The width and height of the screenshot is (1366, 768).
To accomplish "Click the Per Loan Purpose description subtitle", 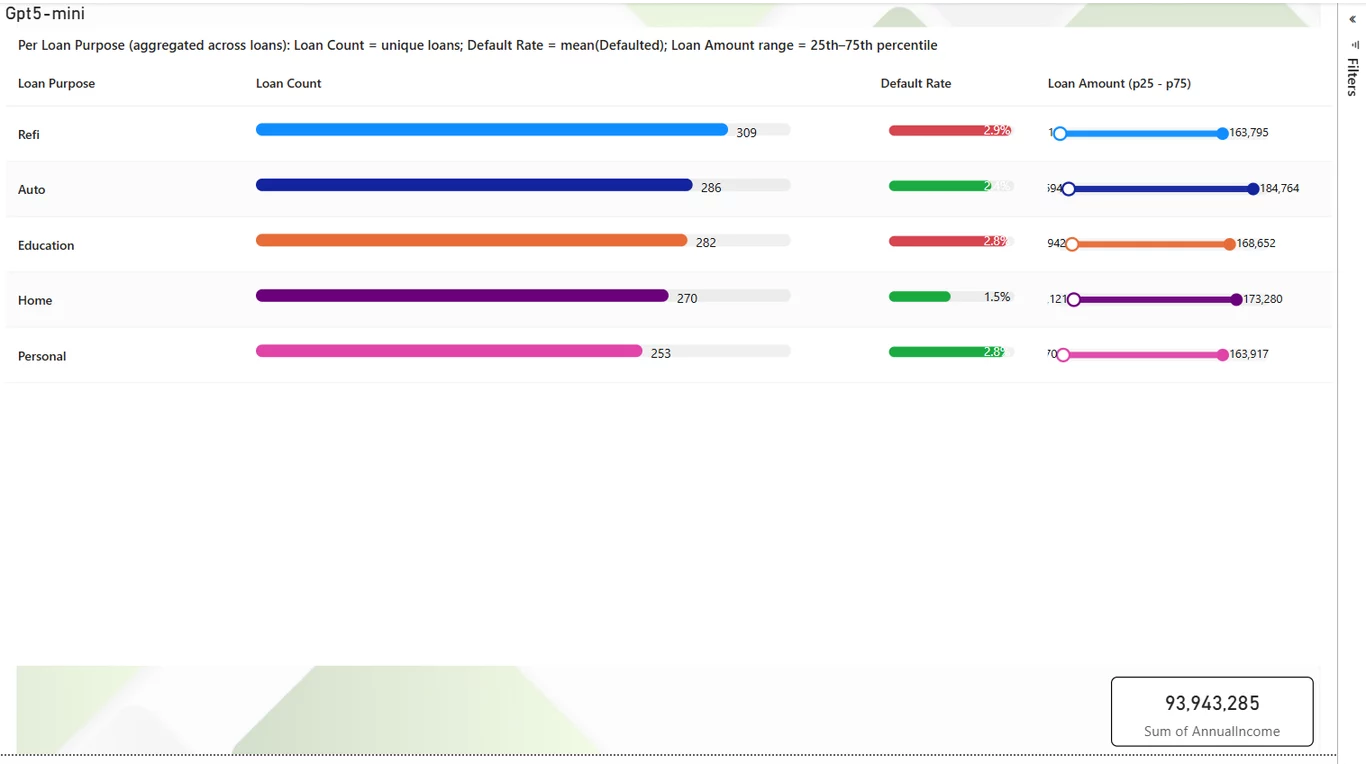I will [478, 45].
